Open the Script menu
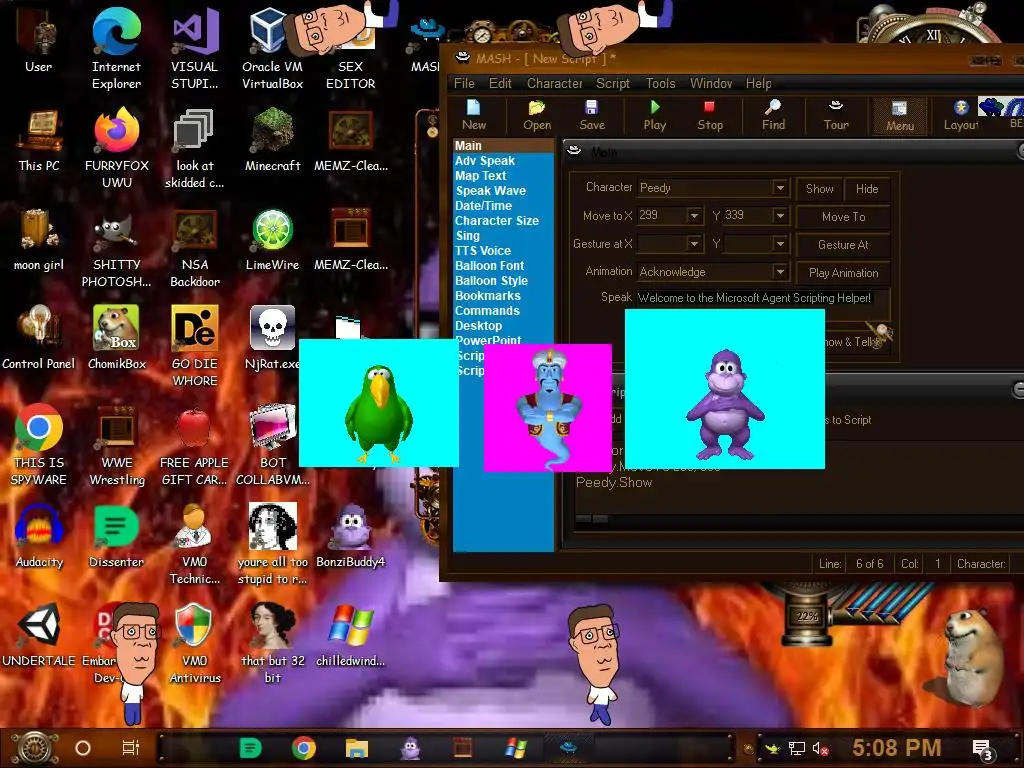 [613, 84]
